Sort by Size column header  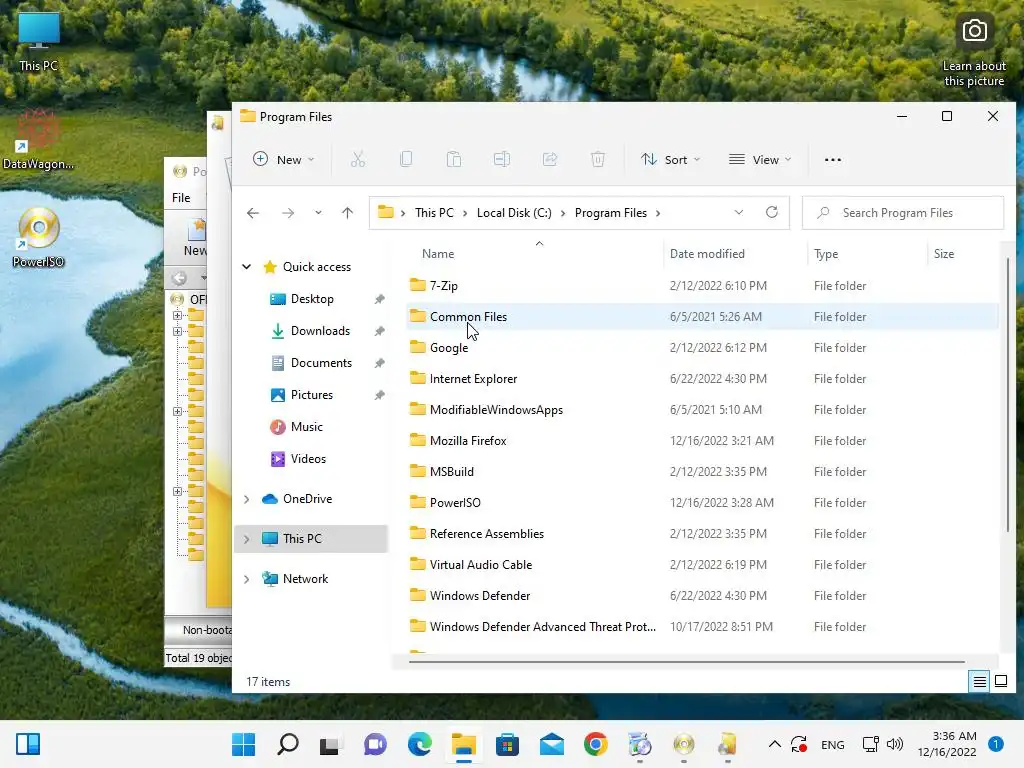click(x=944, y=254)
